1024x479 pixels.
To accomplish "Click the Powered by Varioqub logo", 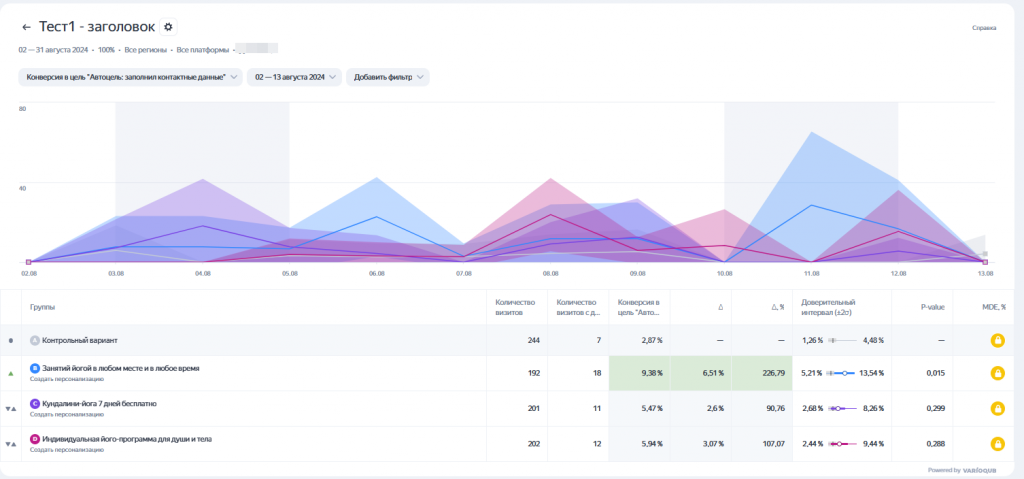I will tap(963, 470).
